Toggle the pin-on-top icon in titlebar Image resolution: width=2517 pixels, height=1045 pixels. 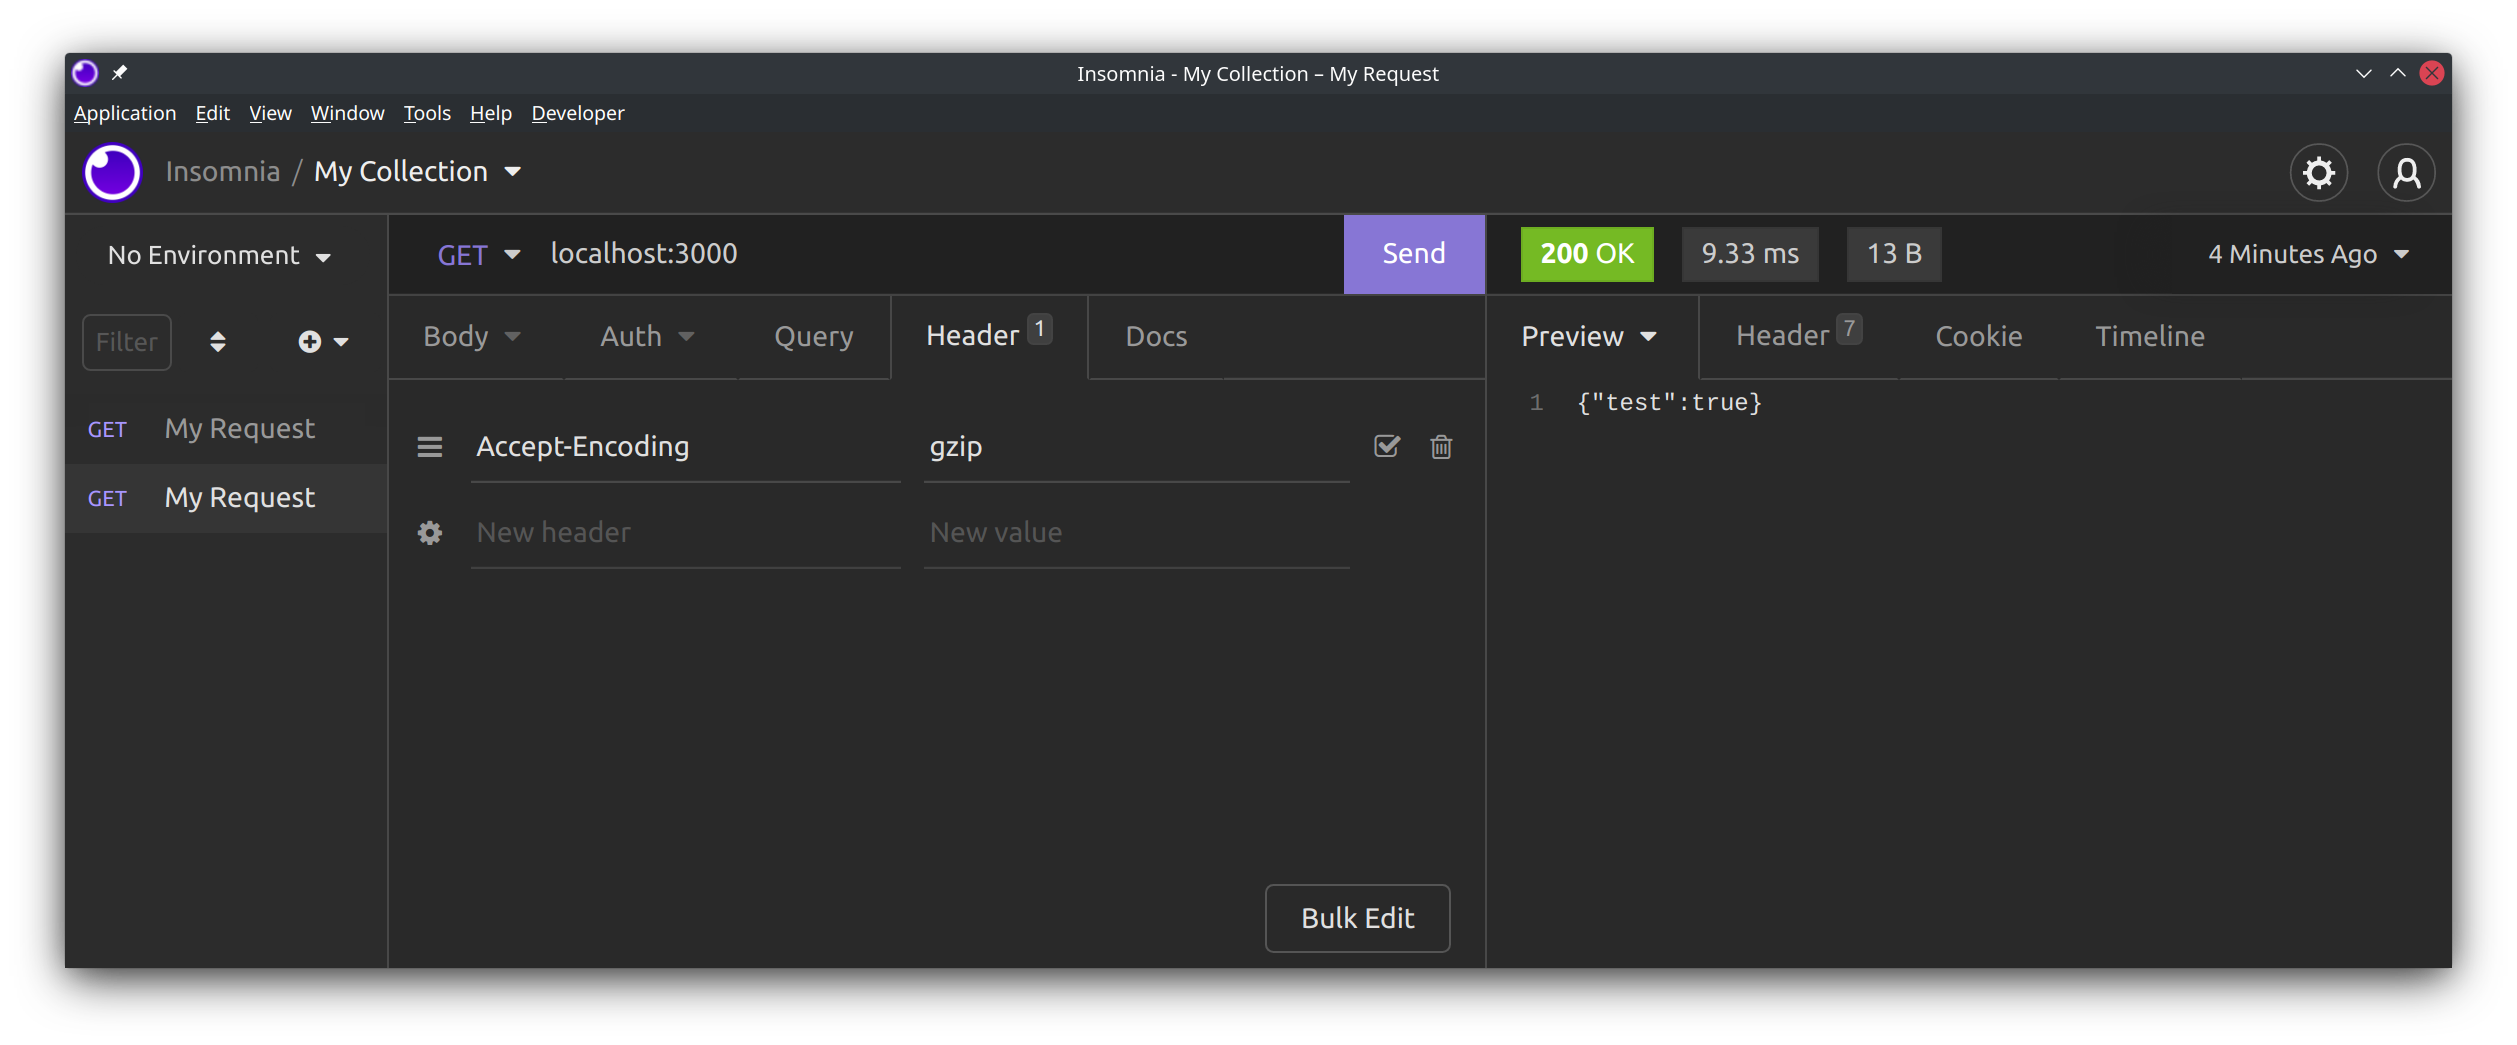tap(120, 72)
